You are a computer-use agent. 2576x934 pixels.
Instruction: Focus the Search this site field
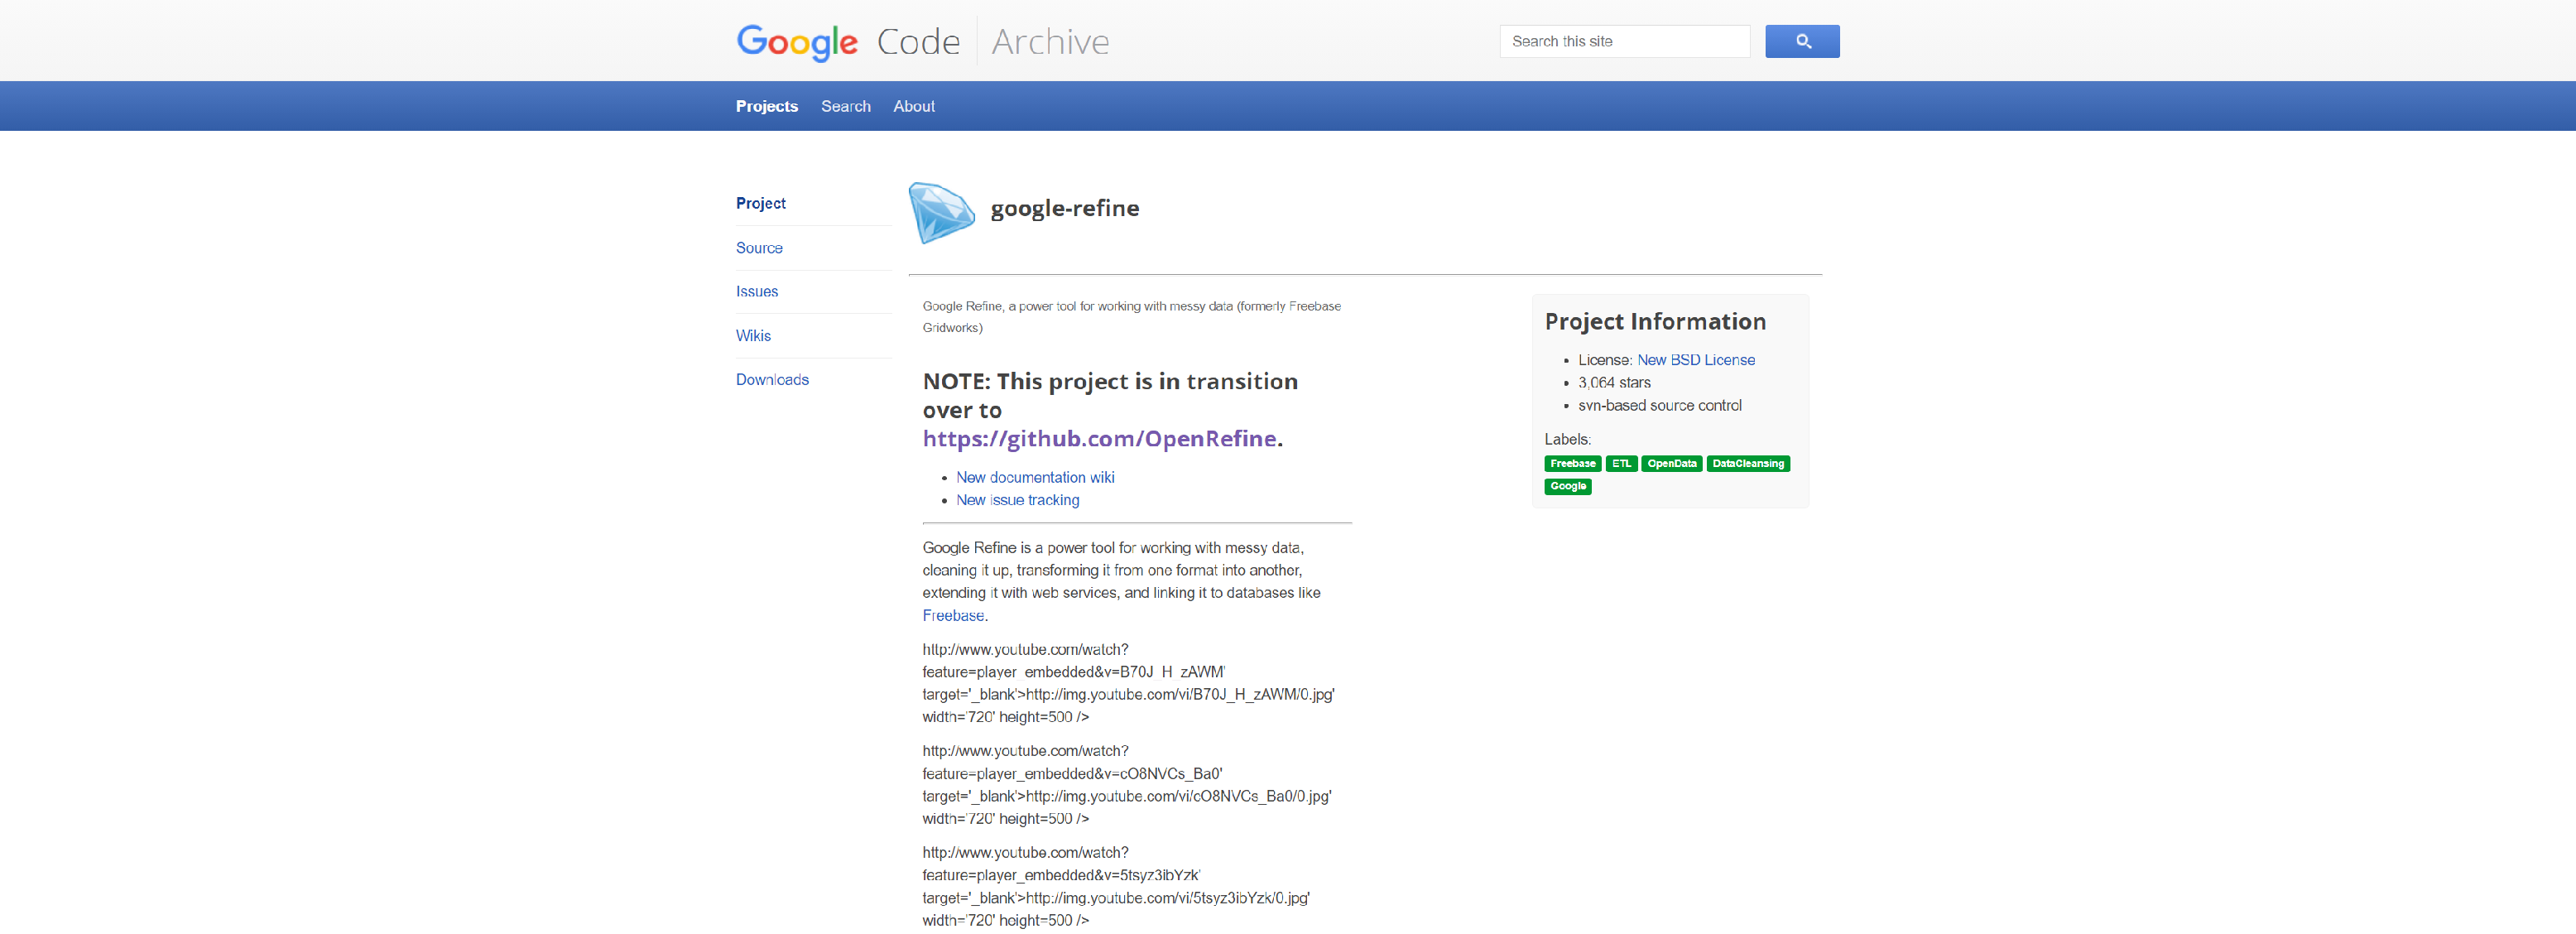(x=1624, y=41)
